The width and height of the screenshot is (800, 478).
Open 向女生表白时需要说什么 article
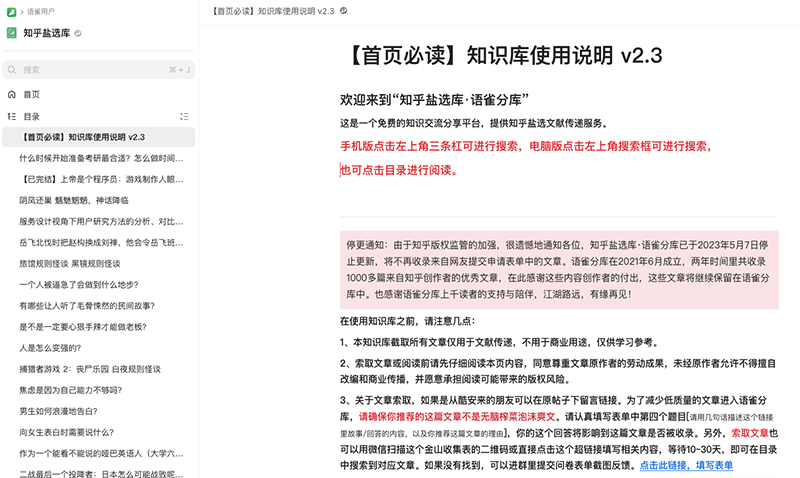(x=67, y=432)
